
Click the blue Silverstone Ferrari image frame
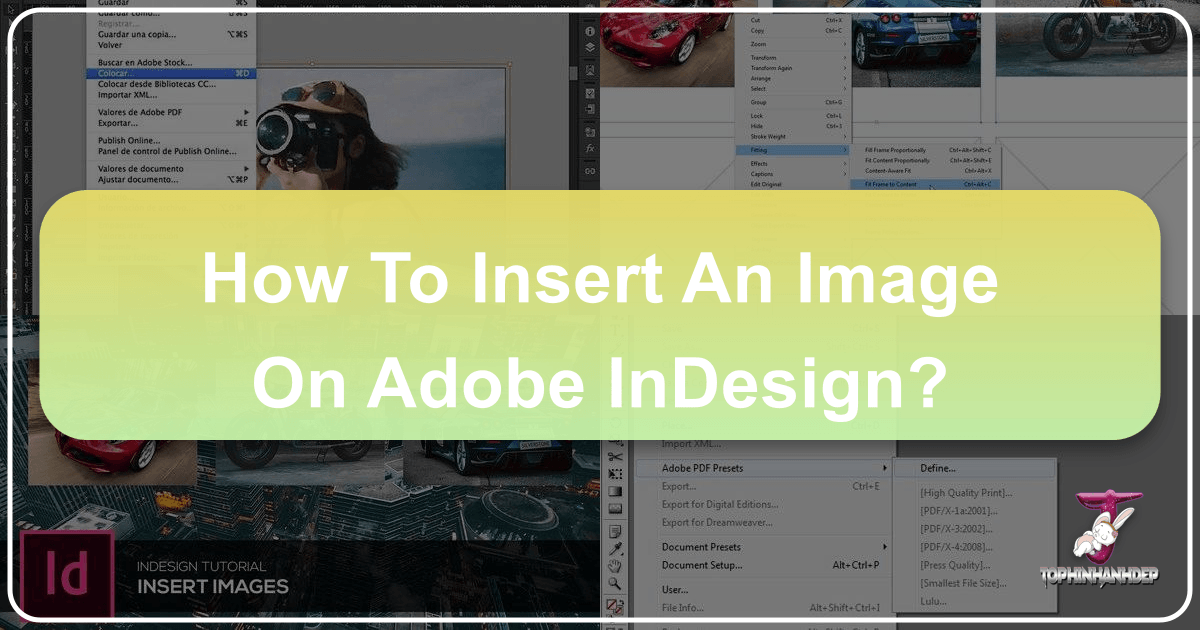coord(915,42)
